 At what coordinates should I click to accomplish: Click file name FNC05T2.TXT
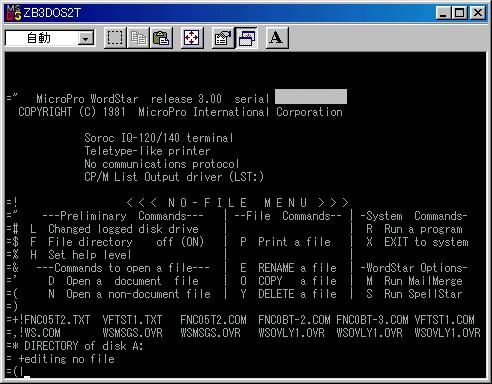[x=57, y=320]
